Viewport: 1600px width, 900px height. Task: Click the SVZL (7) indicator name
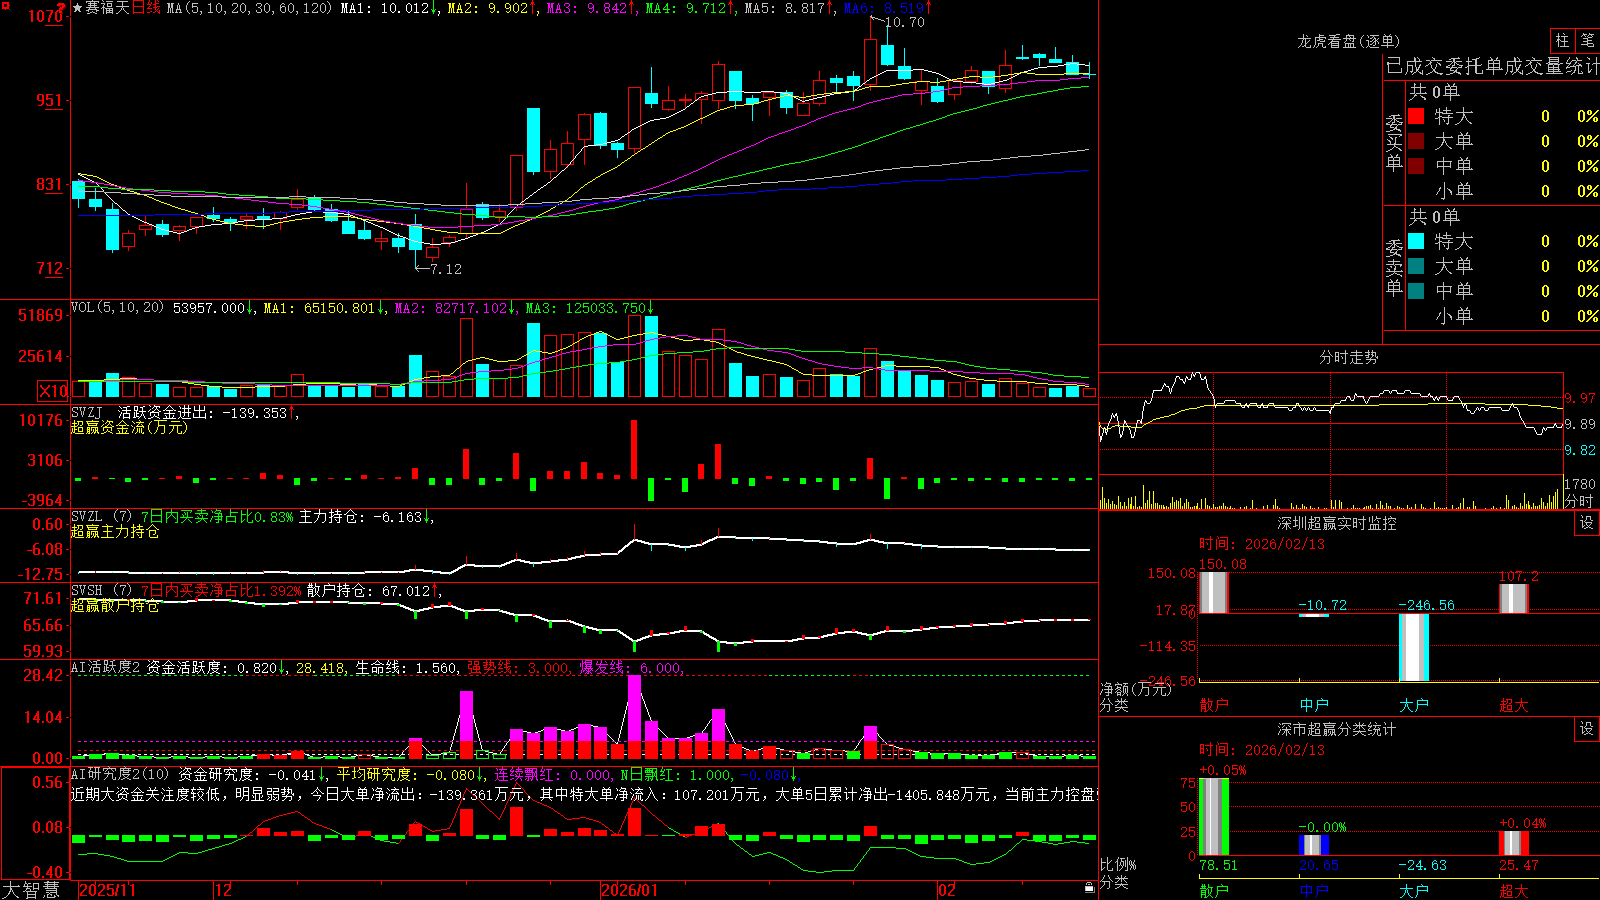pos(102,517)
